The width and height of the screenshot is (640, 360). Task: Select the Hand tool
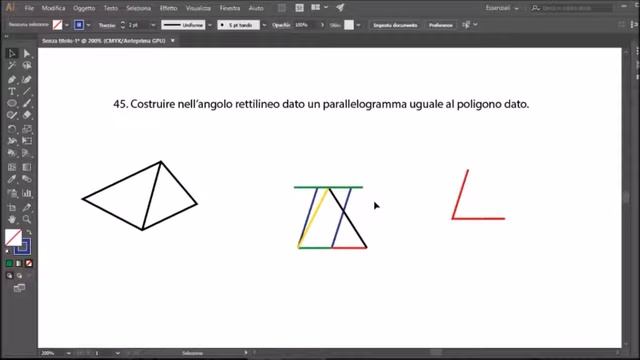tap(12, 219)
